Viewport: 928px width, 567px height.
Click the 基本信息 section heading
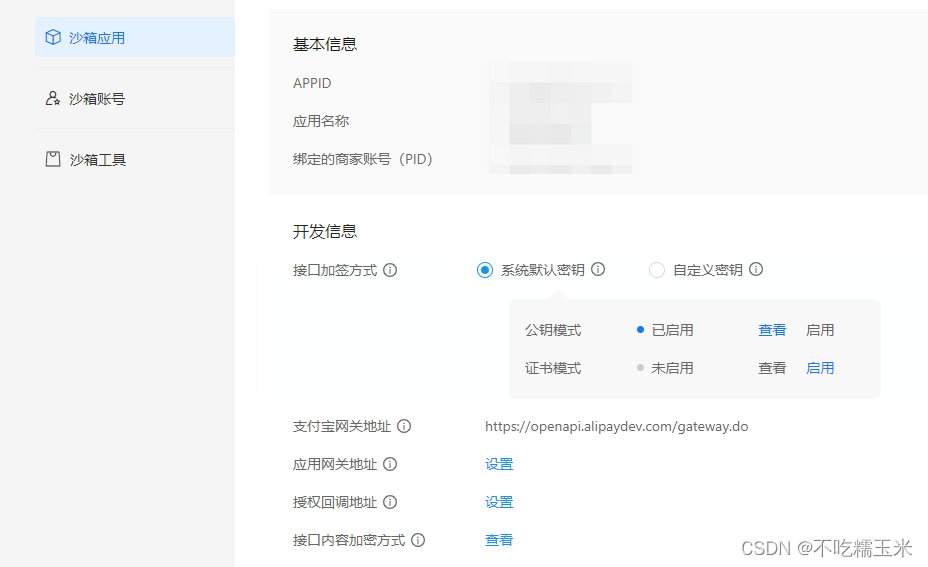[325, 44]
